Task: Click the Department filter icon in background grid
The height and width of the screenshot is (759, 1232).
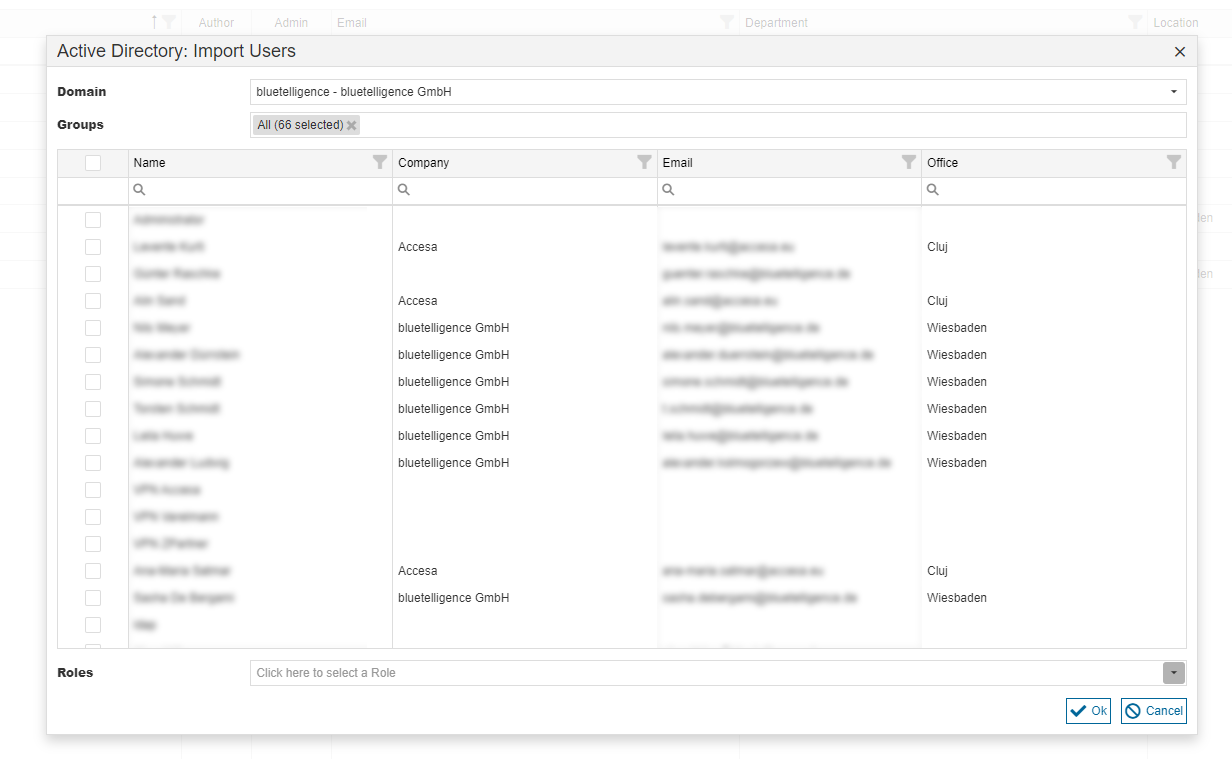Action: pyautogui.click(x=1135, y=22)
